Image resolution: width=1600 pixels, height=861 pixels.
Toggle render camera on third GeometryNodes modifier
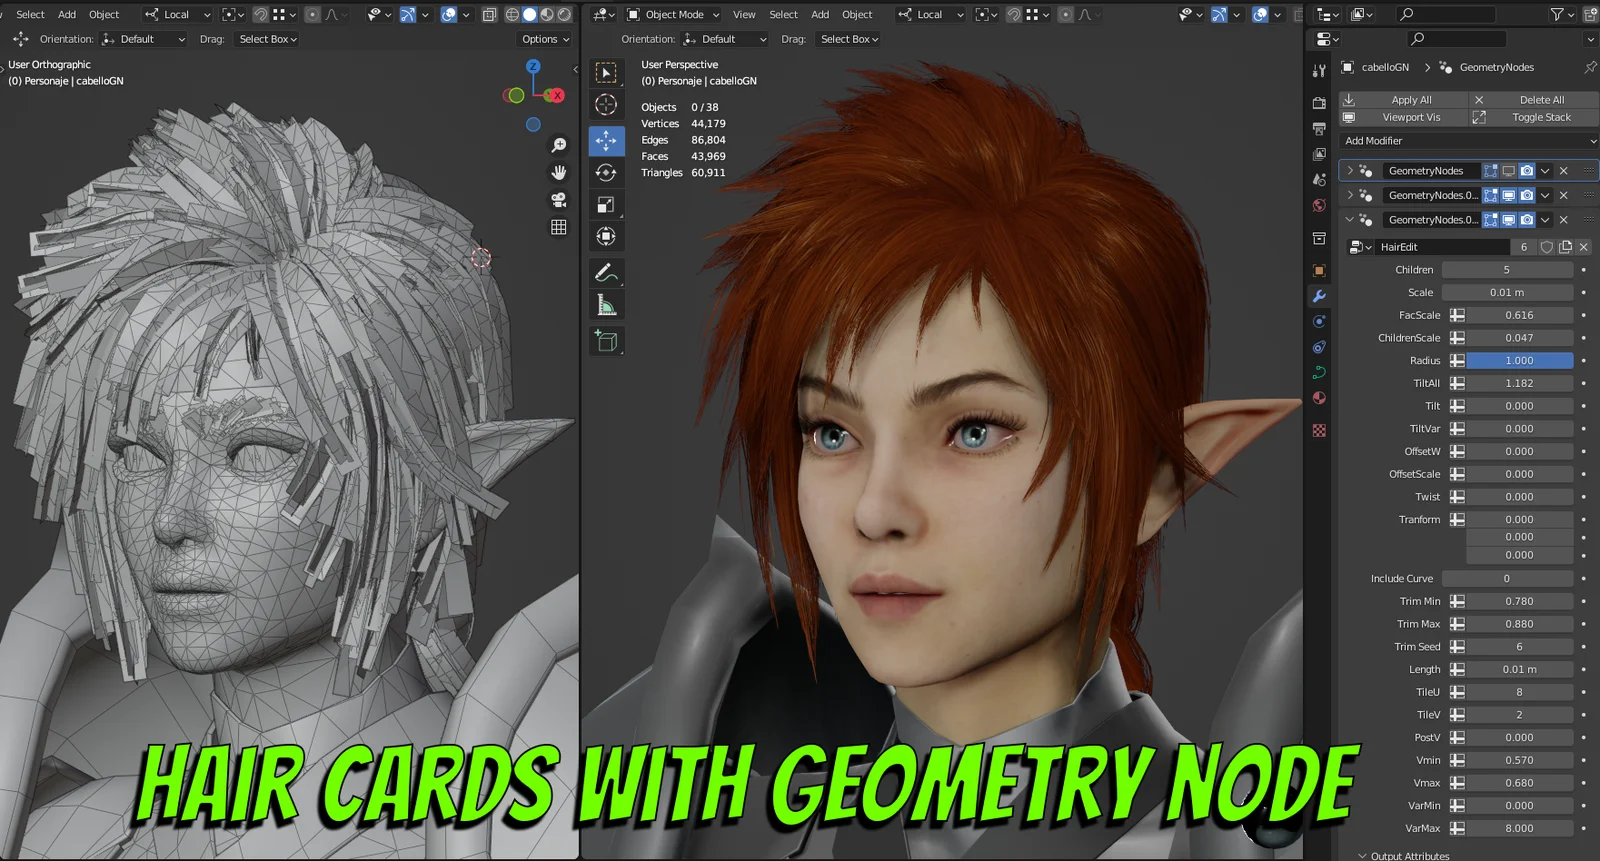pos(1527,220)
